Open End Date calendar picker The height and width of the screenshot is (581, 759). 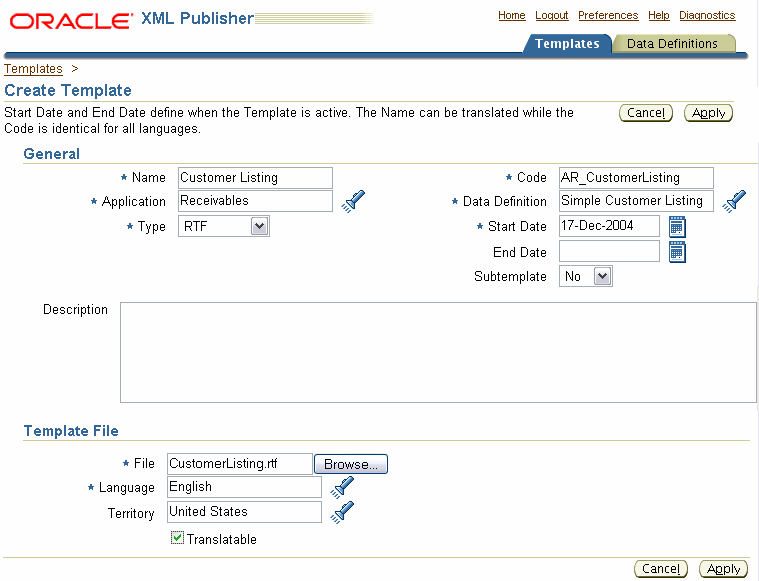(677, 252)
